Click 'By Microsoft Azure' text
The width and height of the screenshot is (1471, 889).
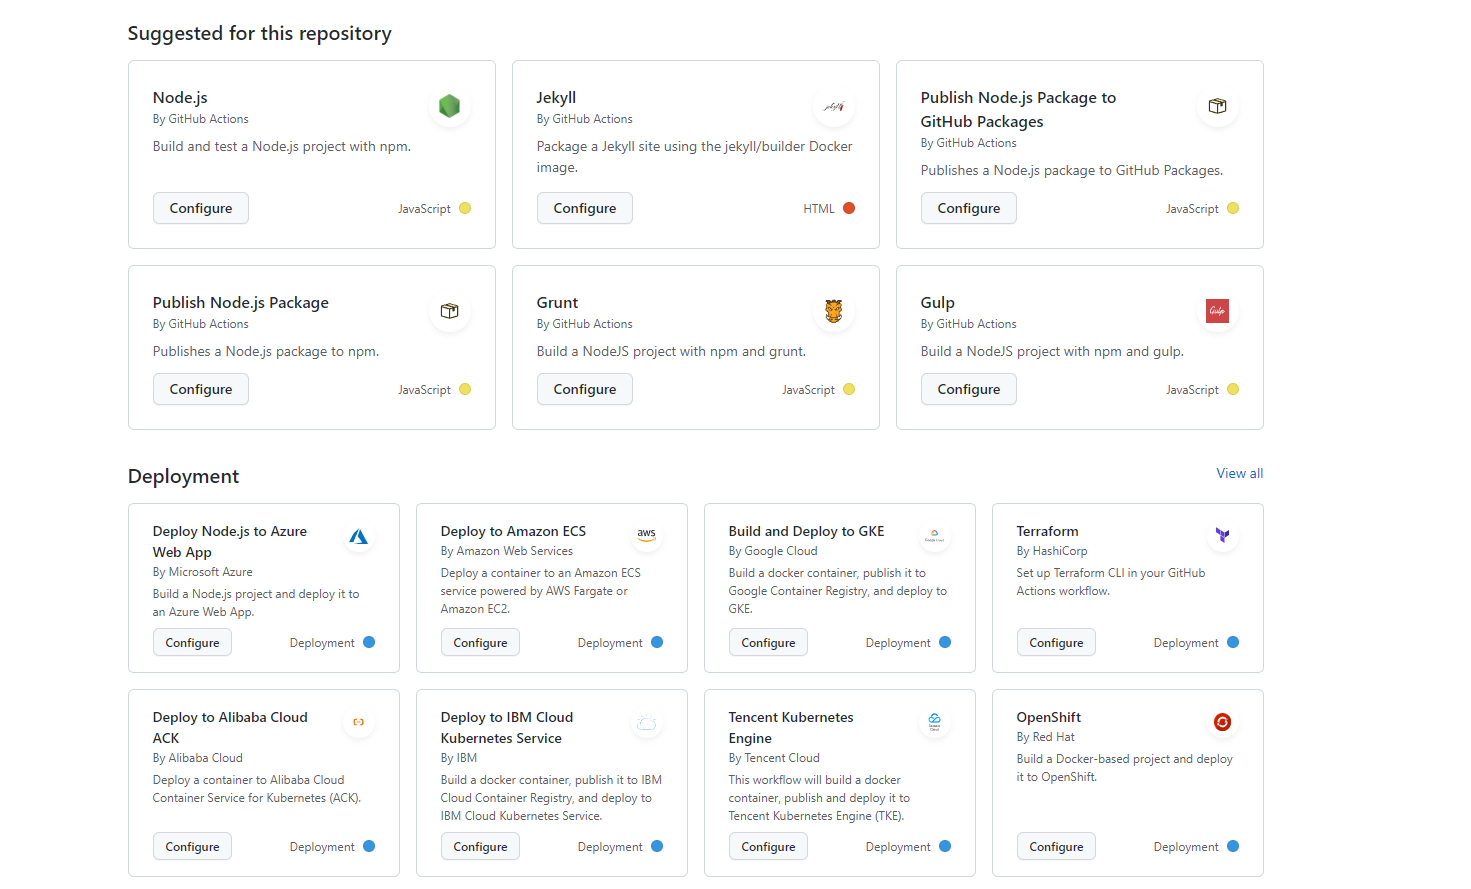pos(202,572)
